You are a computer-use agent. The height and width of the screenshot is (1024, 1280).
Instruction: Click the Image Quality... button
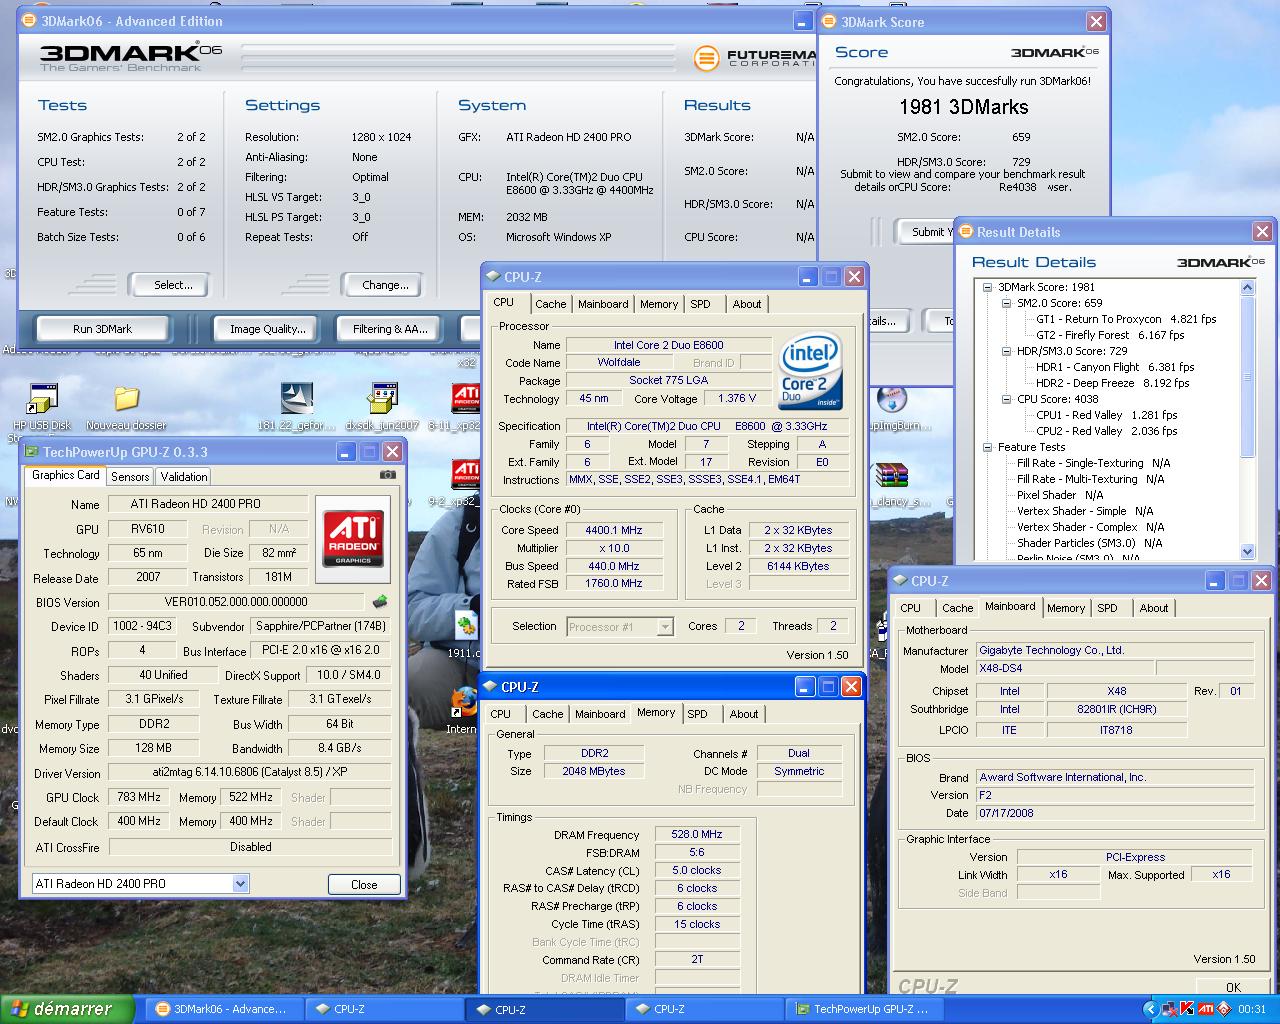(x=267, y=329)
